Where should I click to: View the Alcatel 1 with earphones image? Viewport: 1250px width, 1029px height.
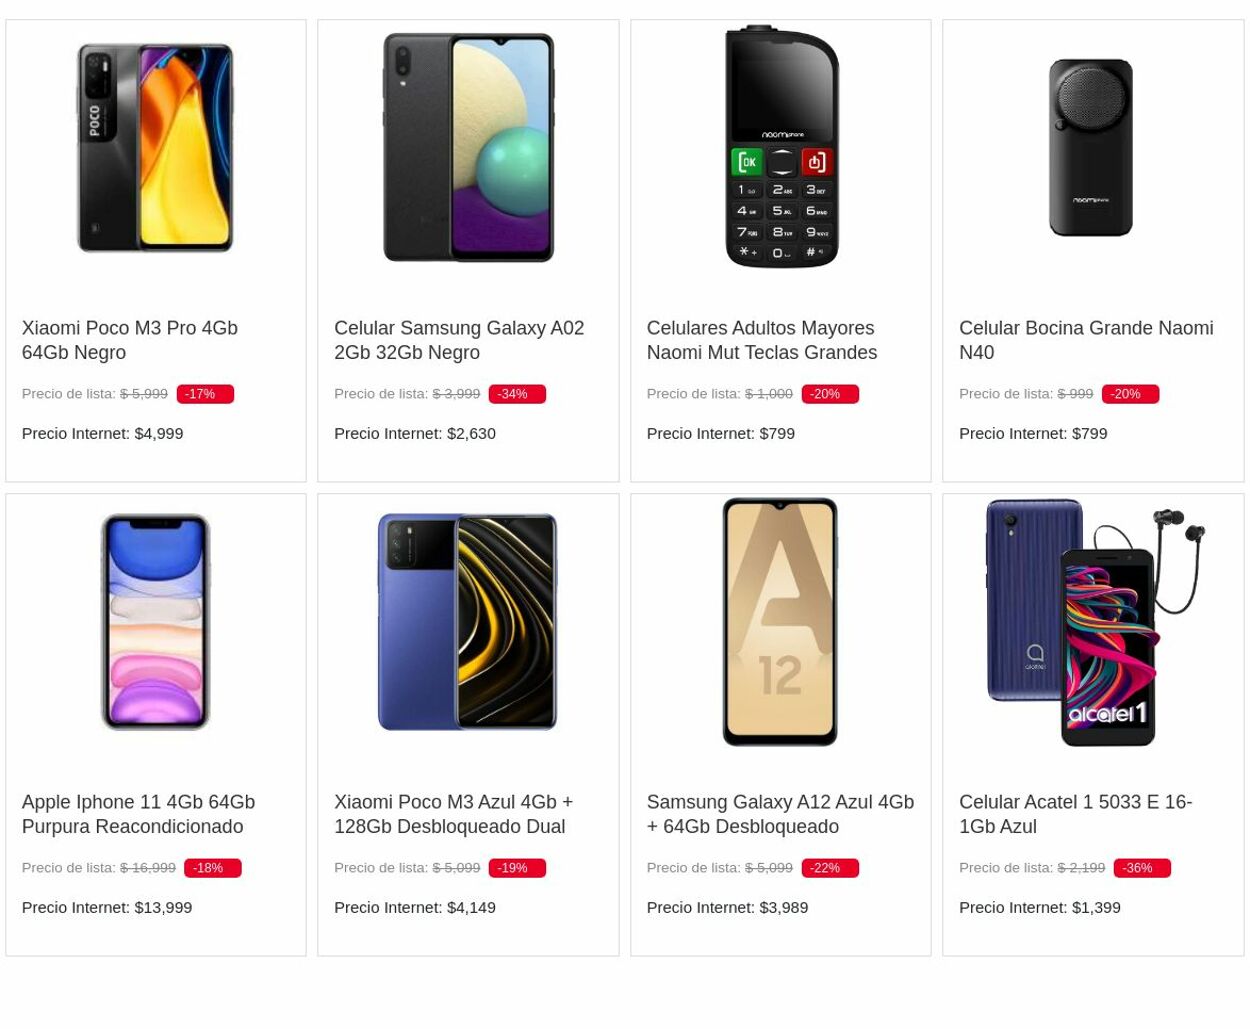[1092, 621]
